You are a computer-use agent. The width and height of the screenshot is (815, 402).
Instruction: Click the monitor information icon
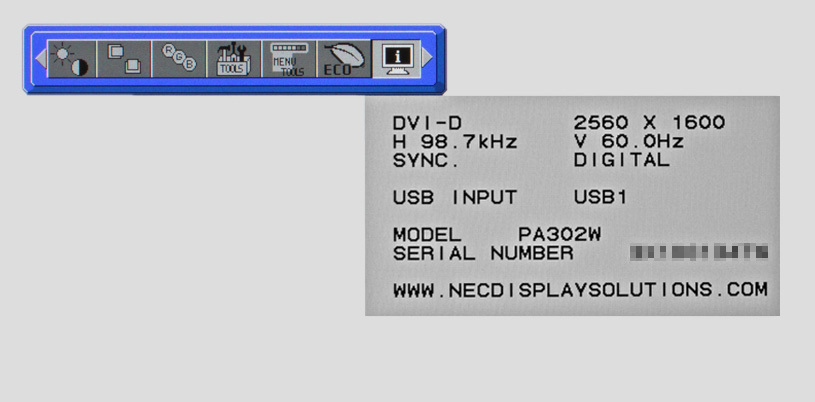tap(397, 59)
